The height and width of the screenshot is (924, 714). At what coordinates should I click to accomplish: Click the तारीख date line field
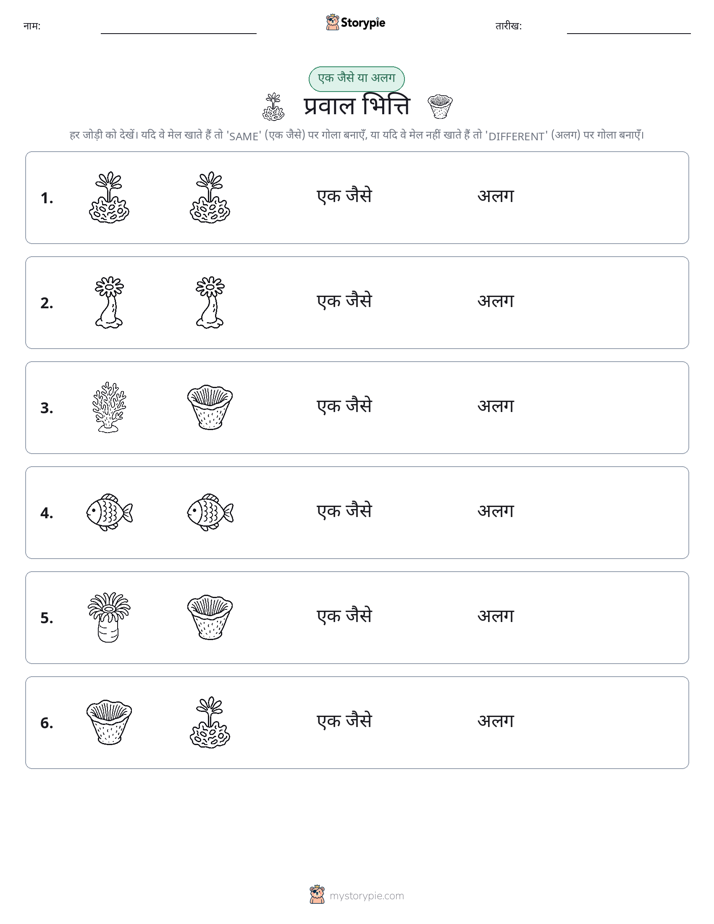click(629, 27)
